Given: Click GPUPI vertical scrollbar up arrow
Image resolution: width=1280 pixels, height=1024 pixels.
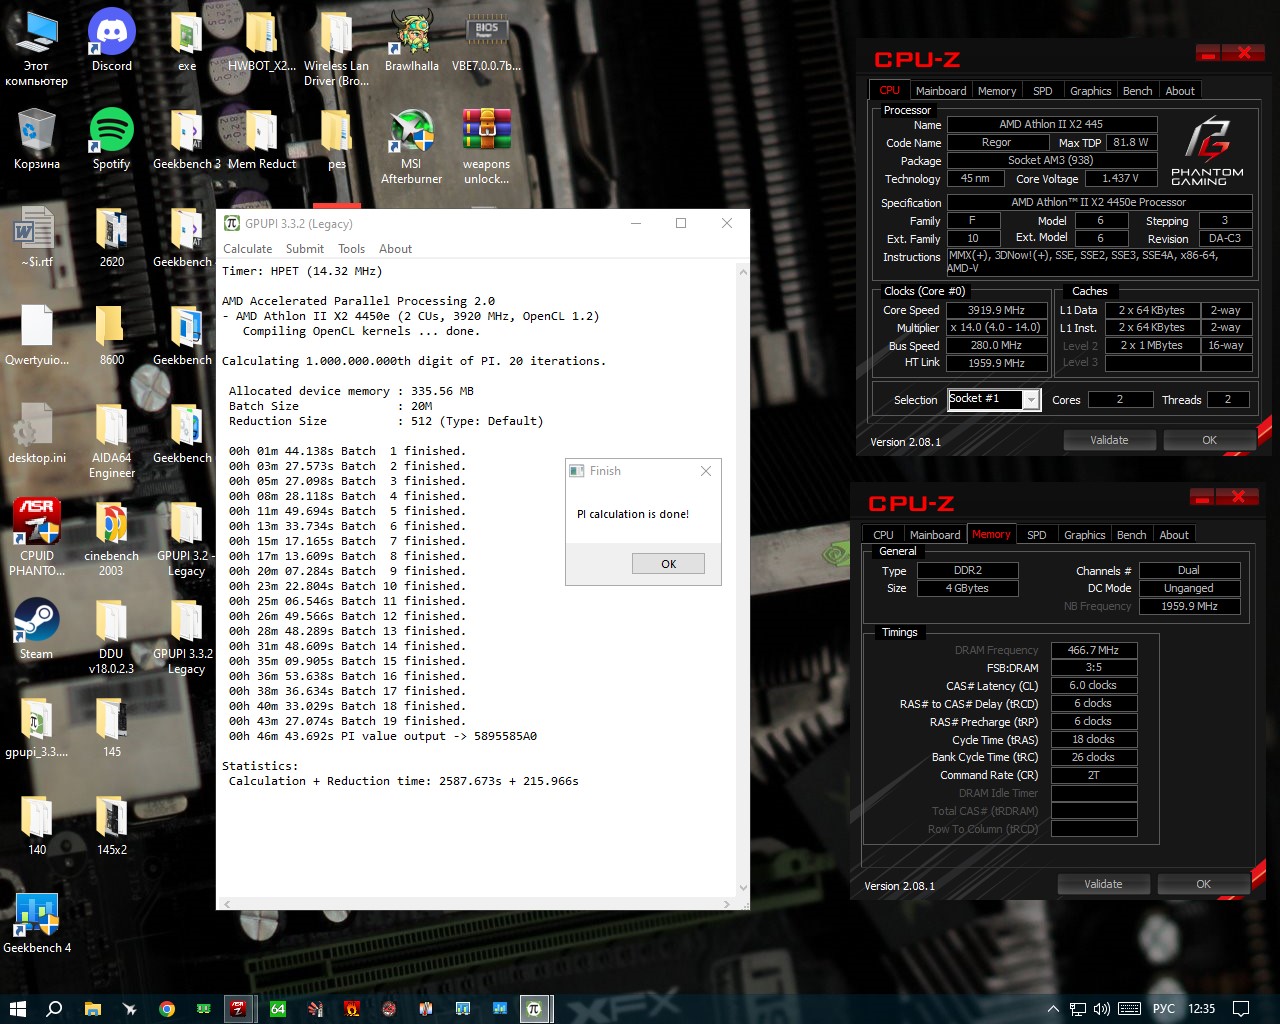Looking at the screenshot, I should [742, 271].
